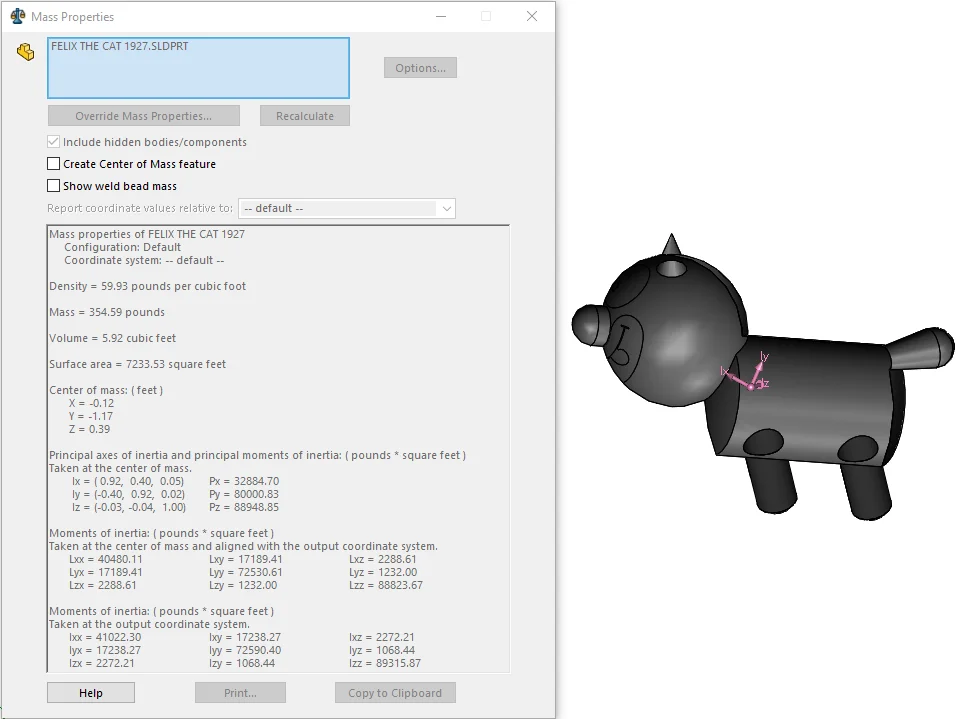Viewport: 970px width, 719px height.
Task: Click the Help button
Action: pyautogui.click(x=91, y=693)
